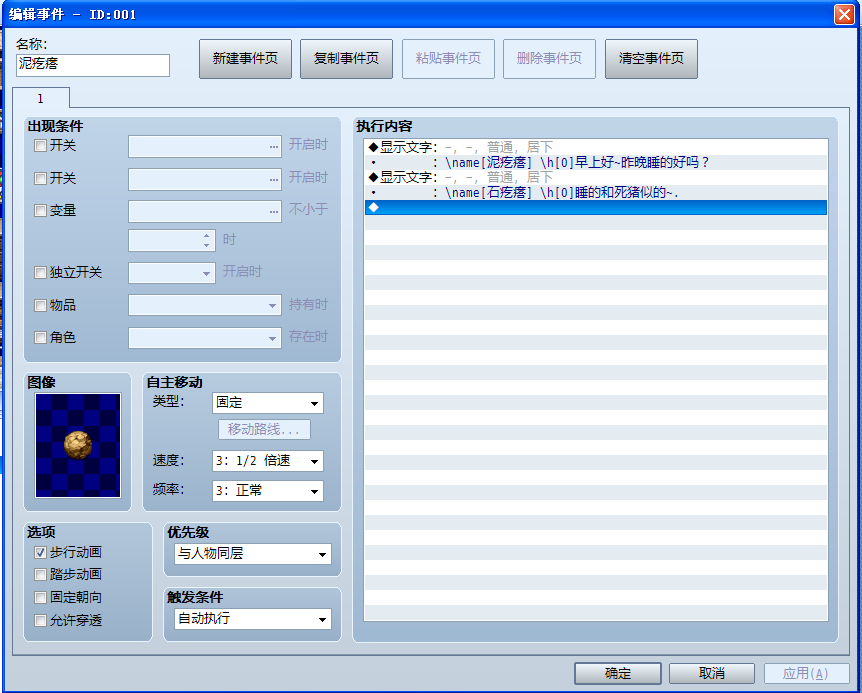Image resolution: width=862 pixels, height=693 pixels.
Task: Open the event graphic thumbnail
Action: tap(78, 445)
